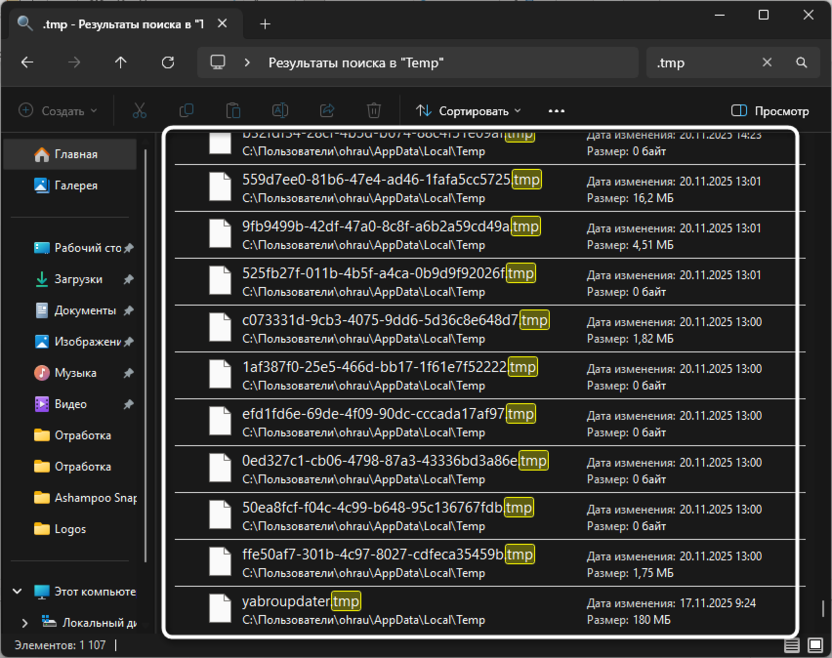This screenshot has height=658, width=832.
Task: Open Галерея in the navigation pane
Action: (x=76, y=186)
